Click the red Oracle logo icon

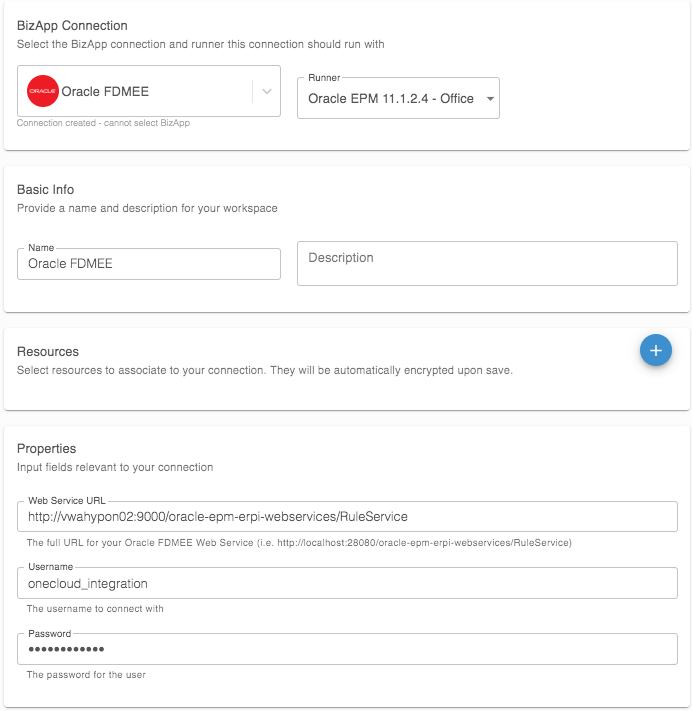pos(43,91)
